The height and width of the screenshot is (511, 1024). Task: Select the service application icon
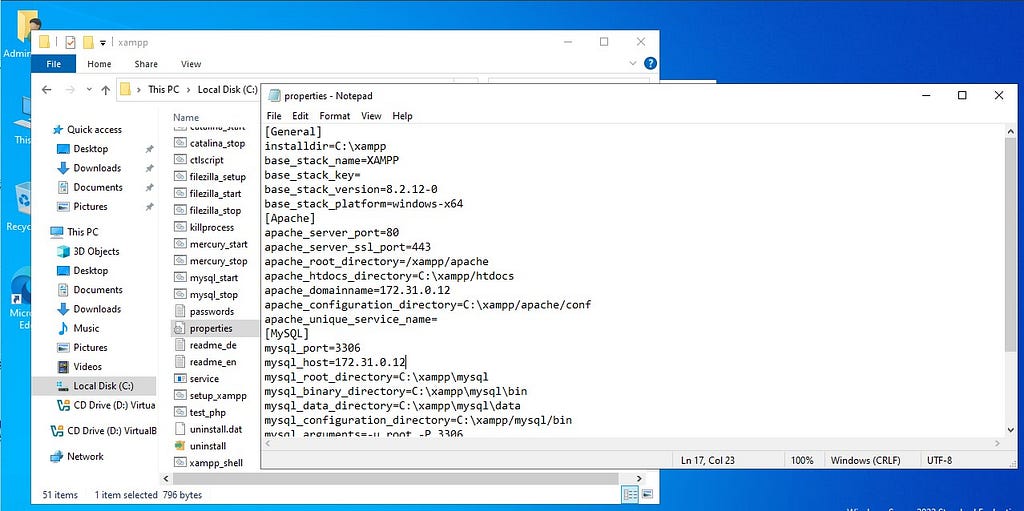(x=180, y=379)
